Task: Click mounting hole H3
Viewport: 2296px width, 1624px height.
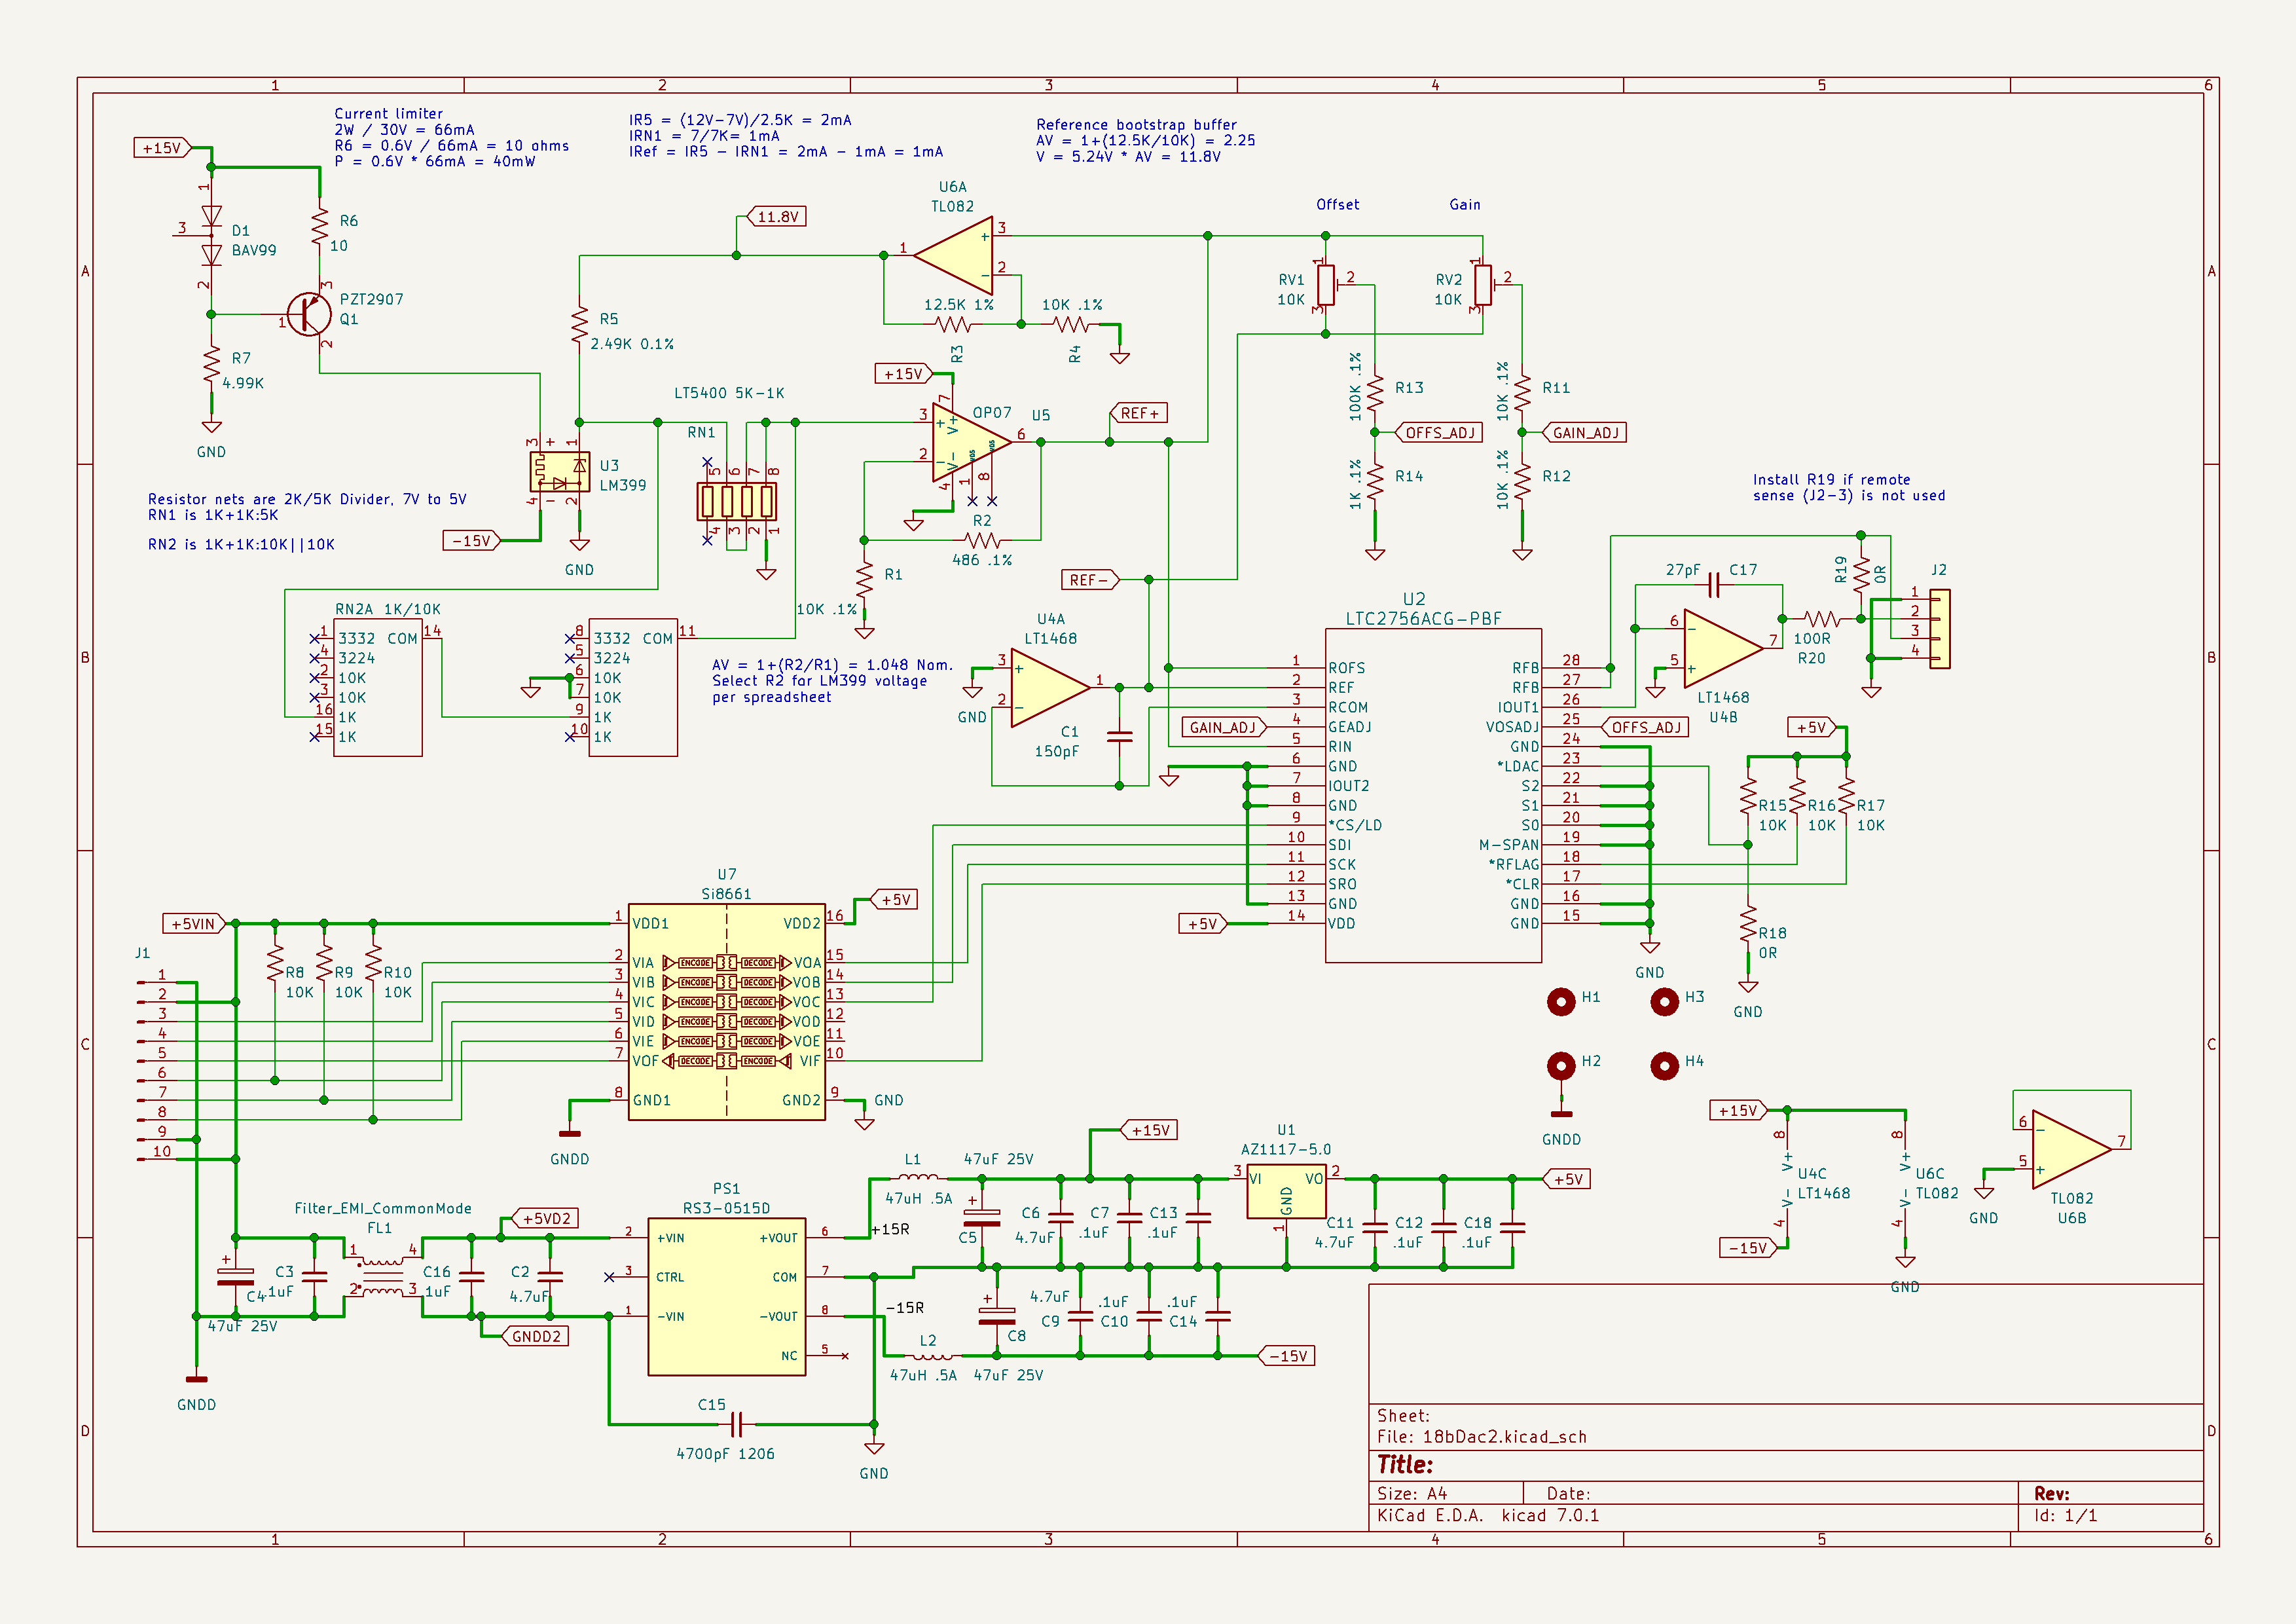Action: point(1664,1001)
